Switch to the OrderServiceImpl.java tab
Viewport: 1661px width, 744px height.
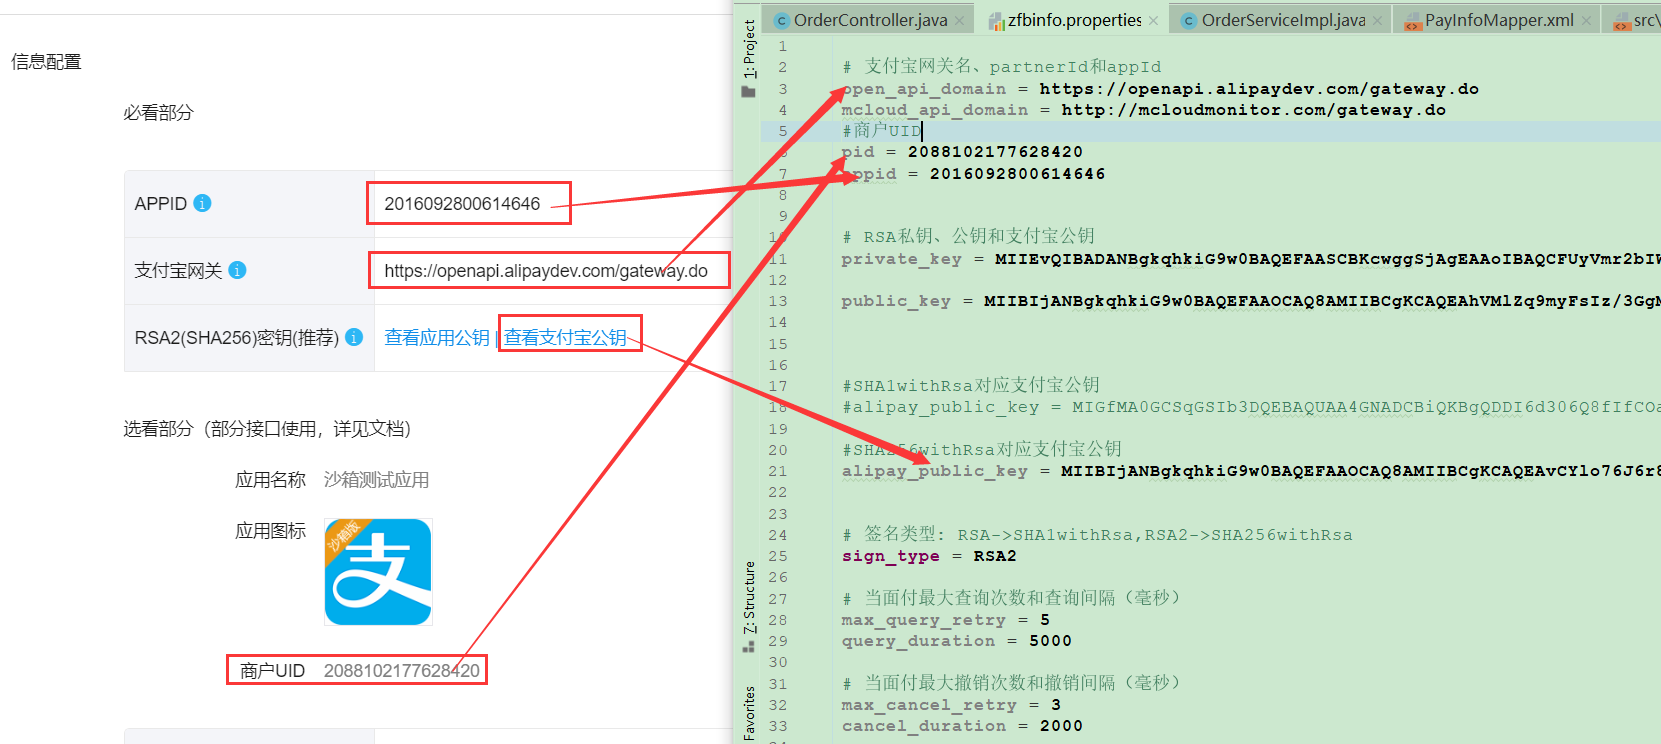tap(1282, 20)
